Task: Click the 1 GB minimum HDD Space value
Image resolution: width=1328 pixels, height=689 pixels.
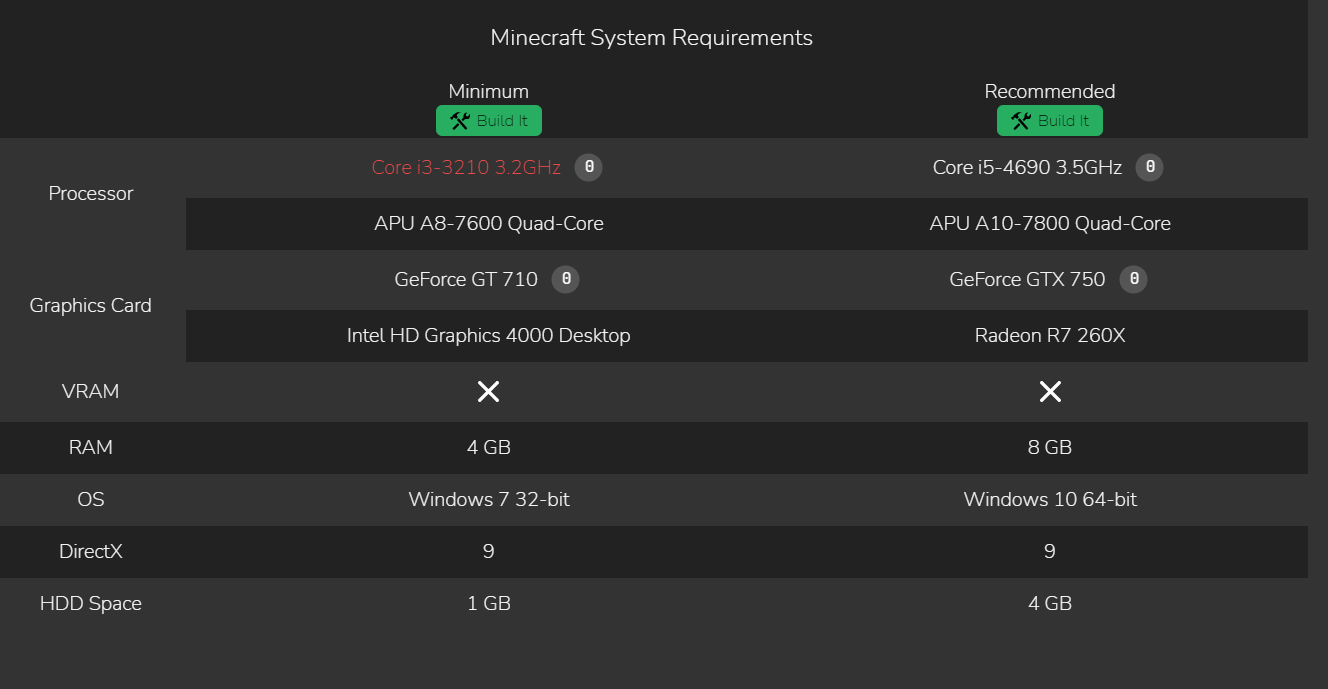Action: [489, 603]
